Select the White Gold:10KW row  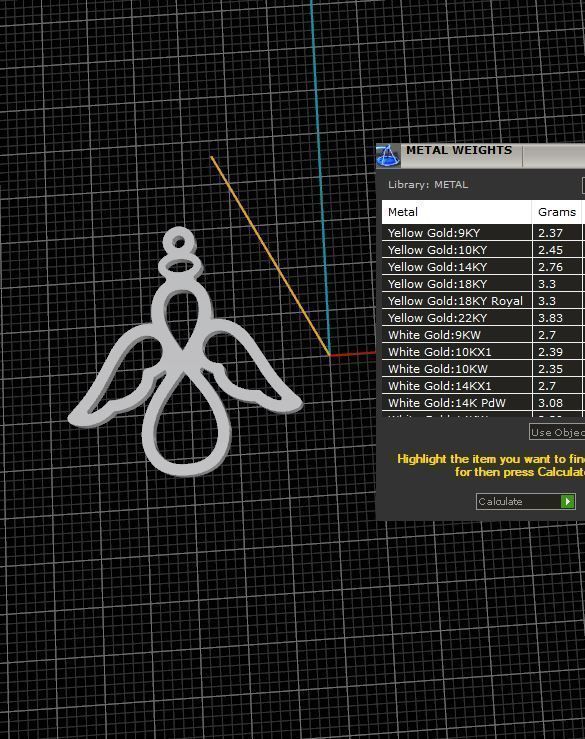483,369
